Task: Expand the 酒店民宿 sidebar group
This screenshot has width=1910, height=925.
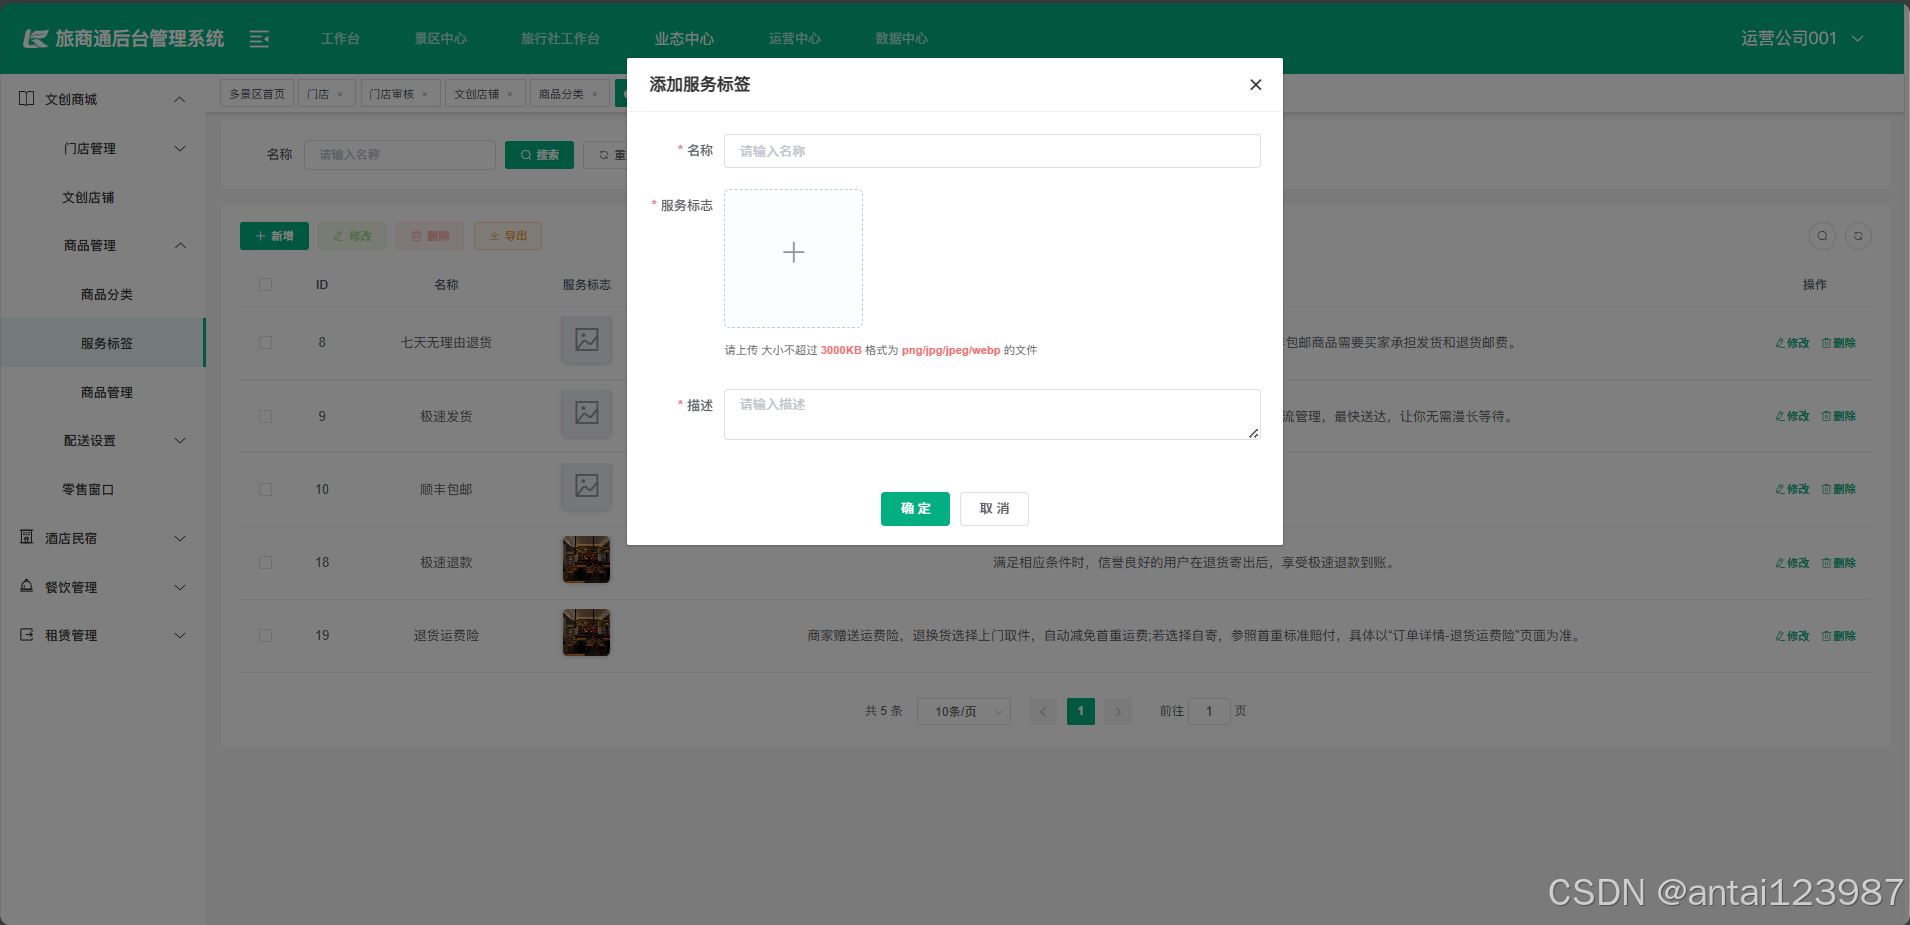Action: [x=103, y=538]
